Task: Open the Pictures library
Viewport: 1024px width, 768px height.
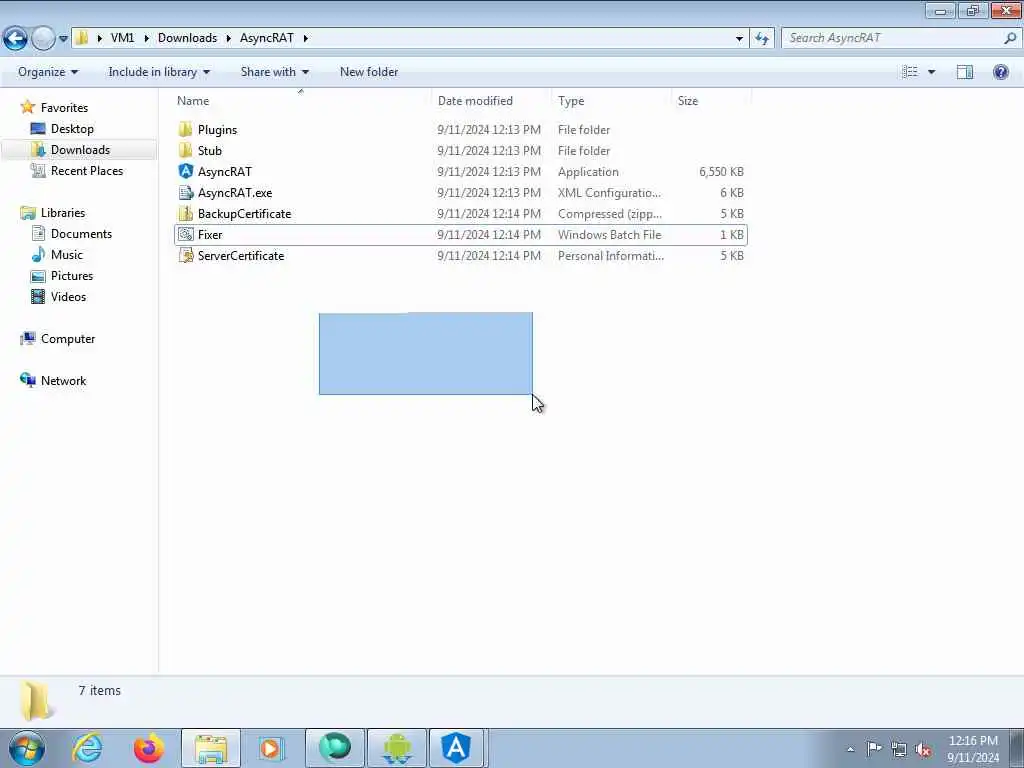Action: point(72,276)
